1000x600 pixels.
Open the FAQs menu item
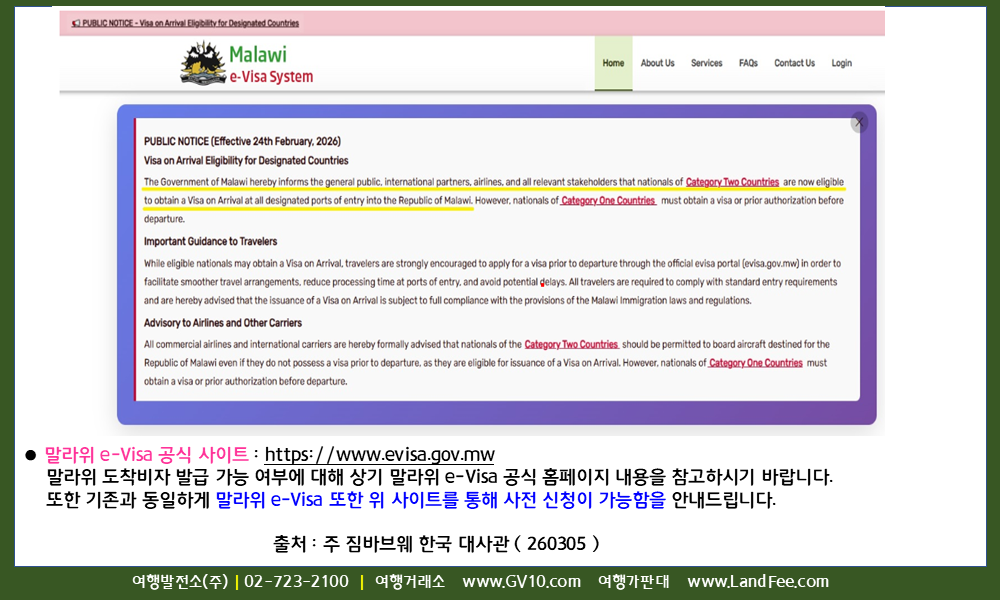(x=748, y=63)
